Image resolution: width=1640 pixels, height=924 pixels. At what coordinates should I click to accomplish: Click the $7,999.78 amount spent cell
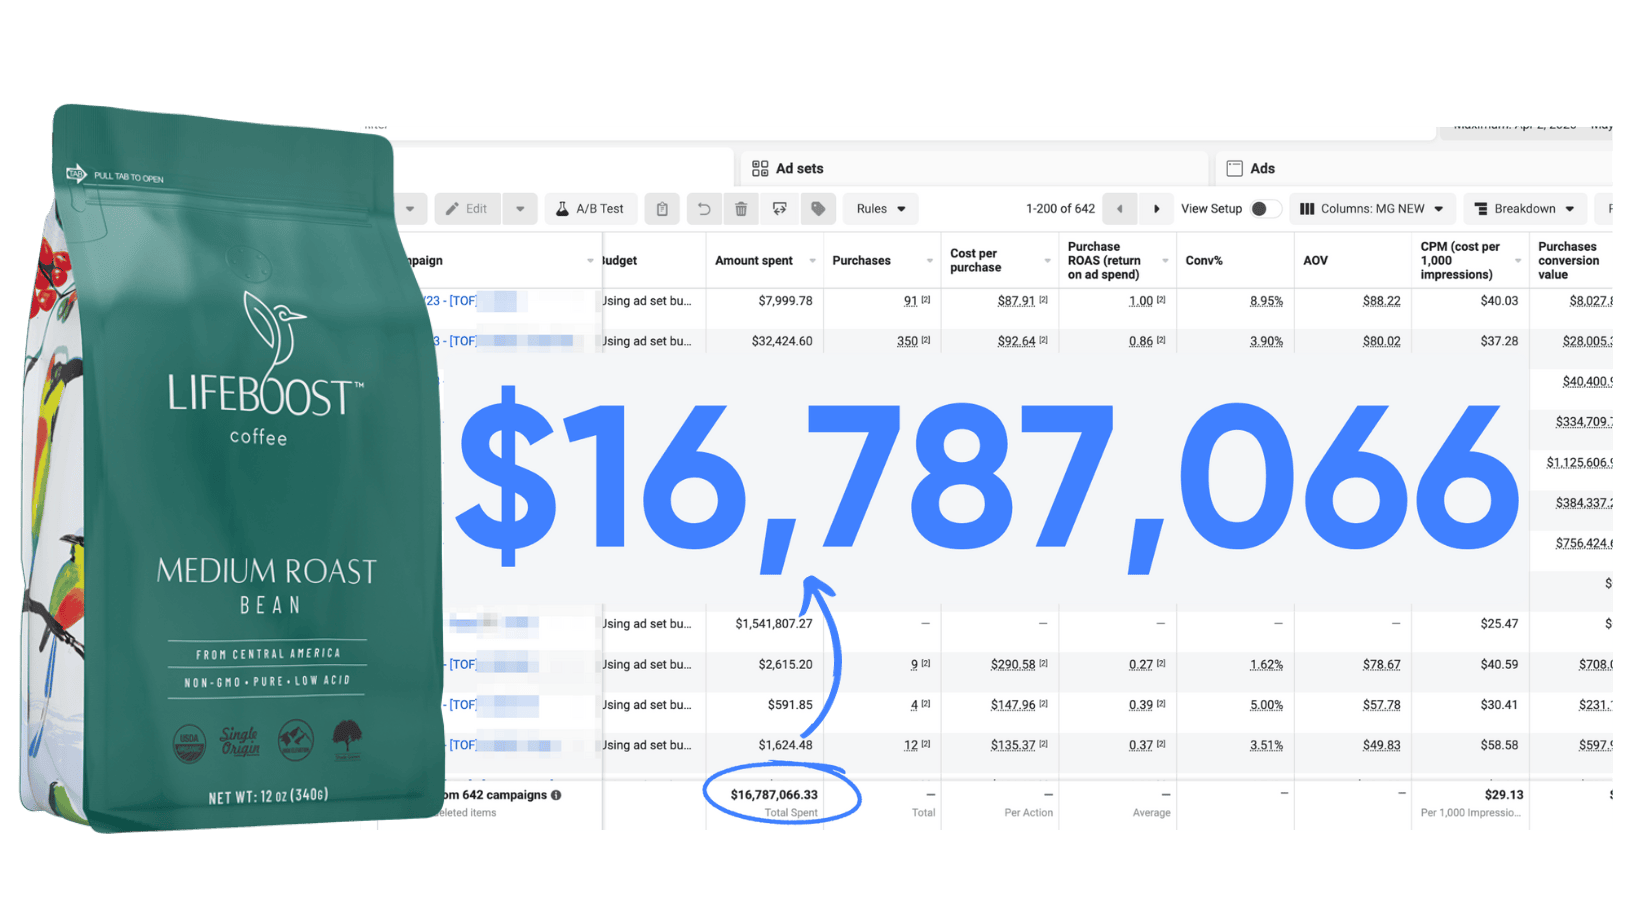pyautogui.click(x=785, y=301)
